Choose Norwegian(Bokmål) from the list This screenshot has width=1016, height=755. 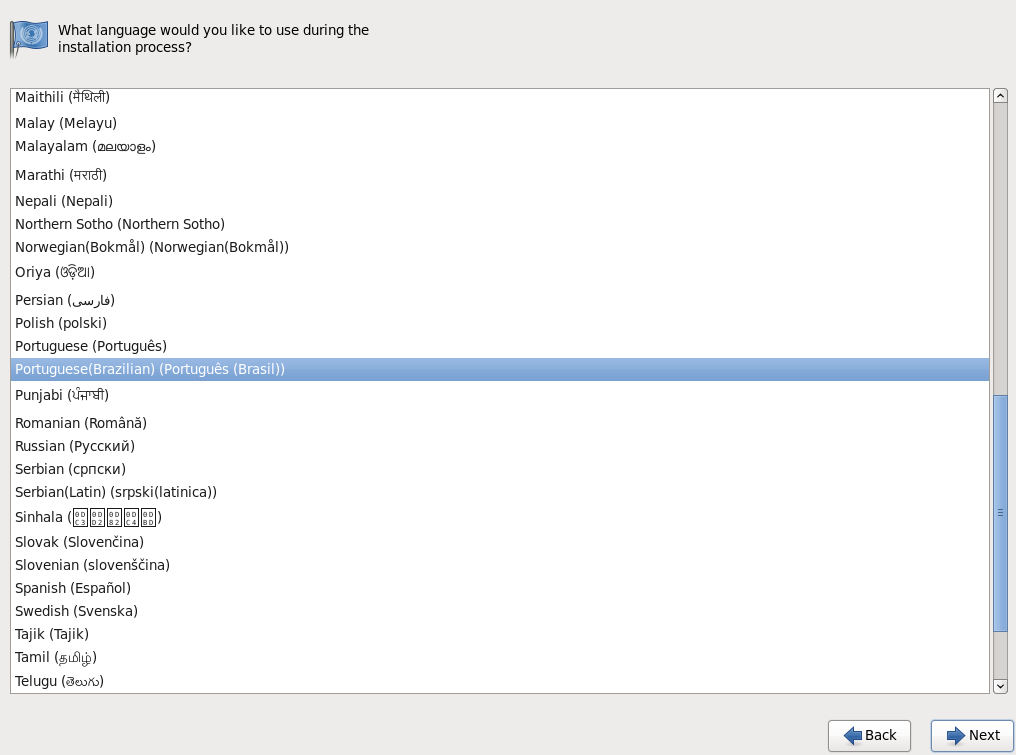point(152,247)
